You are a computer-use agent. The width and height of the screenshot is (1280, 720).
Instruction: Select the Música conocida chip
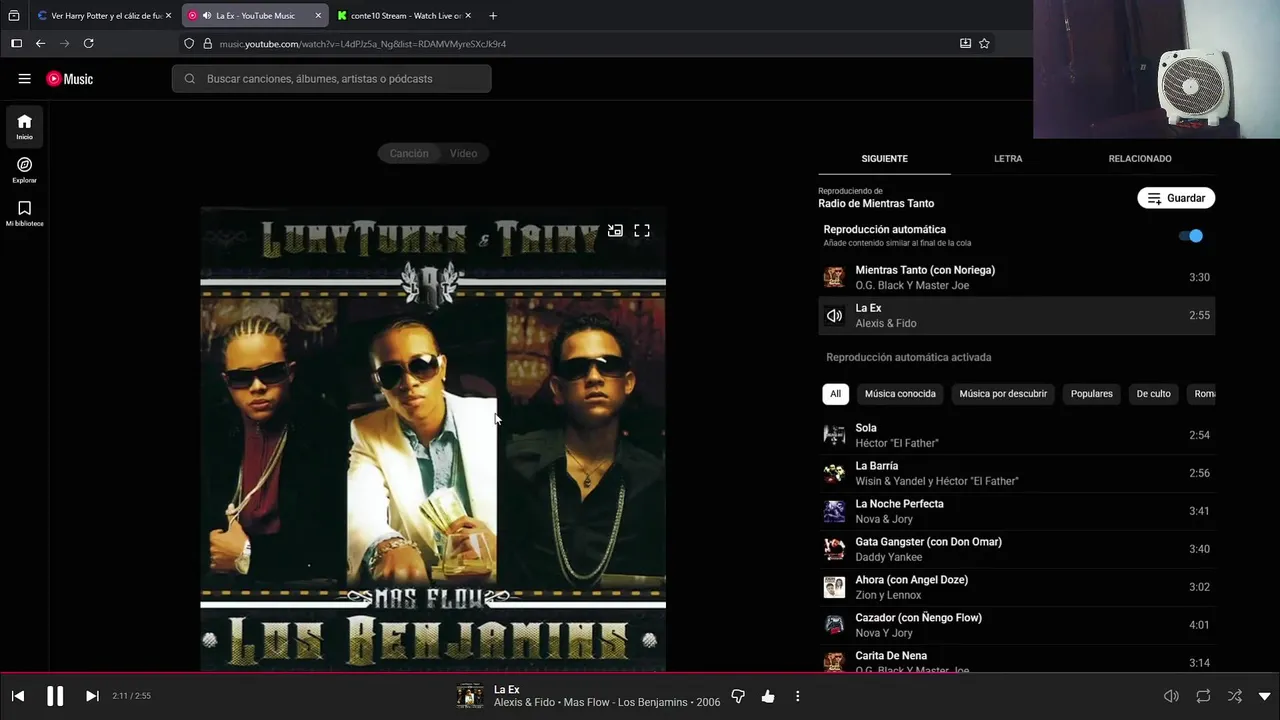click(x=900, y=394)
